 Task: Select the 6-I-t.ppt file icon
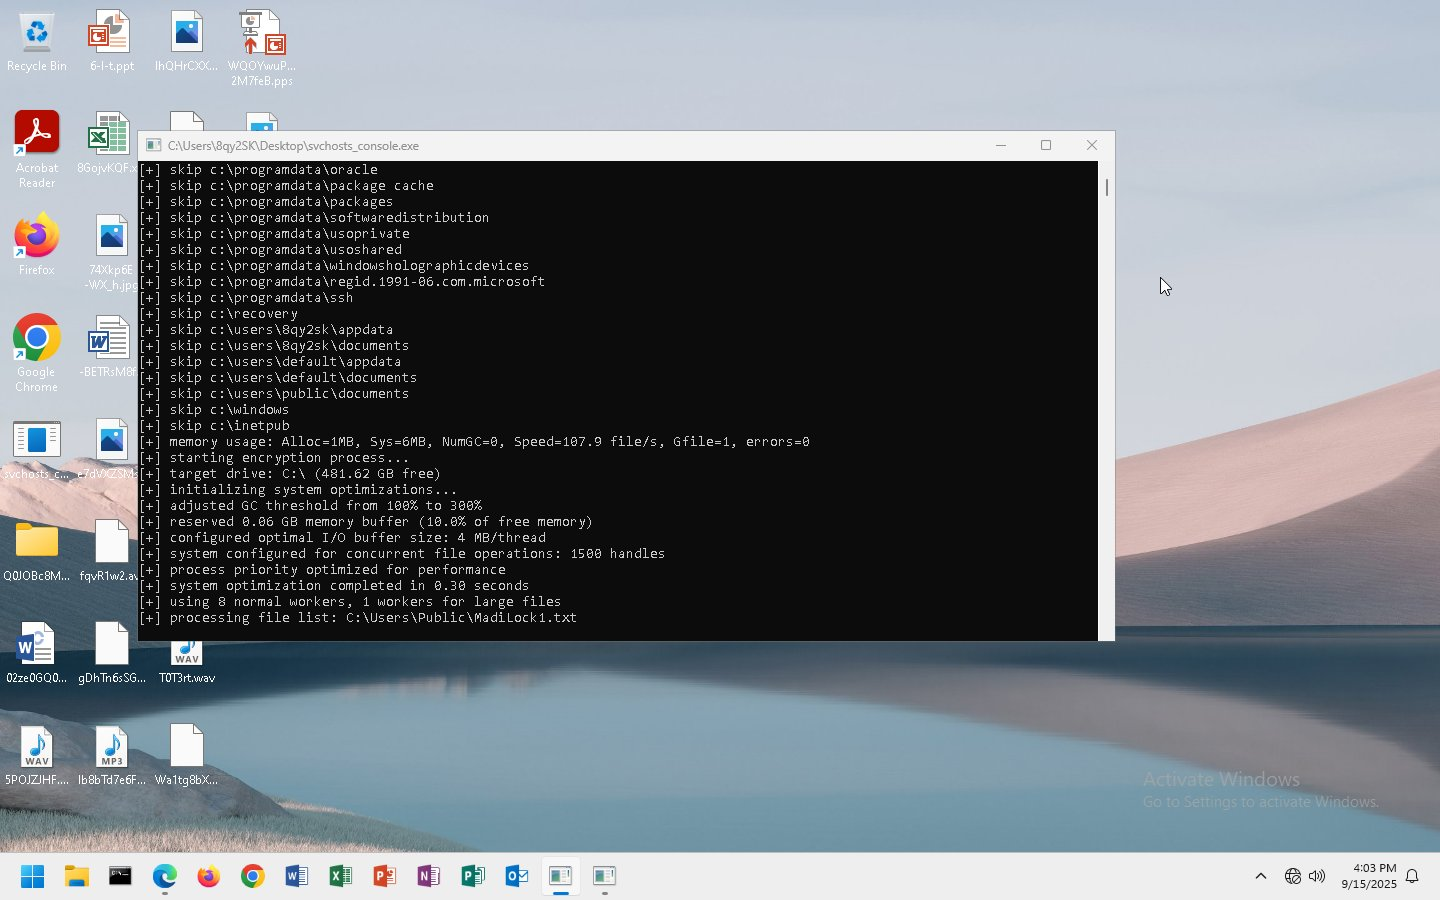coord(111,42)
